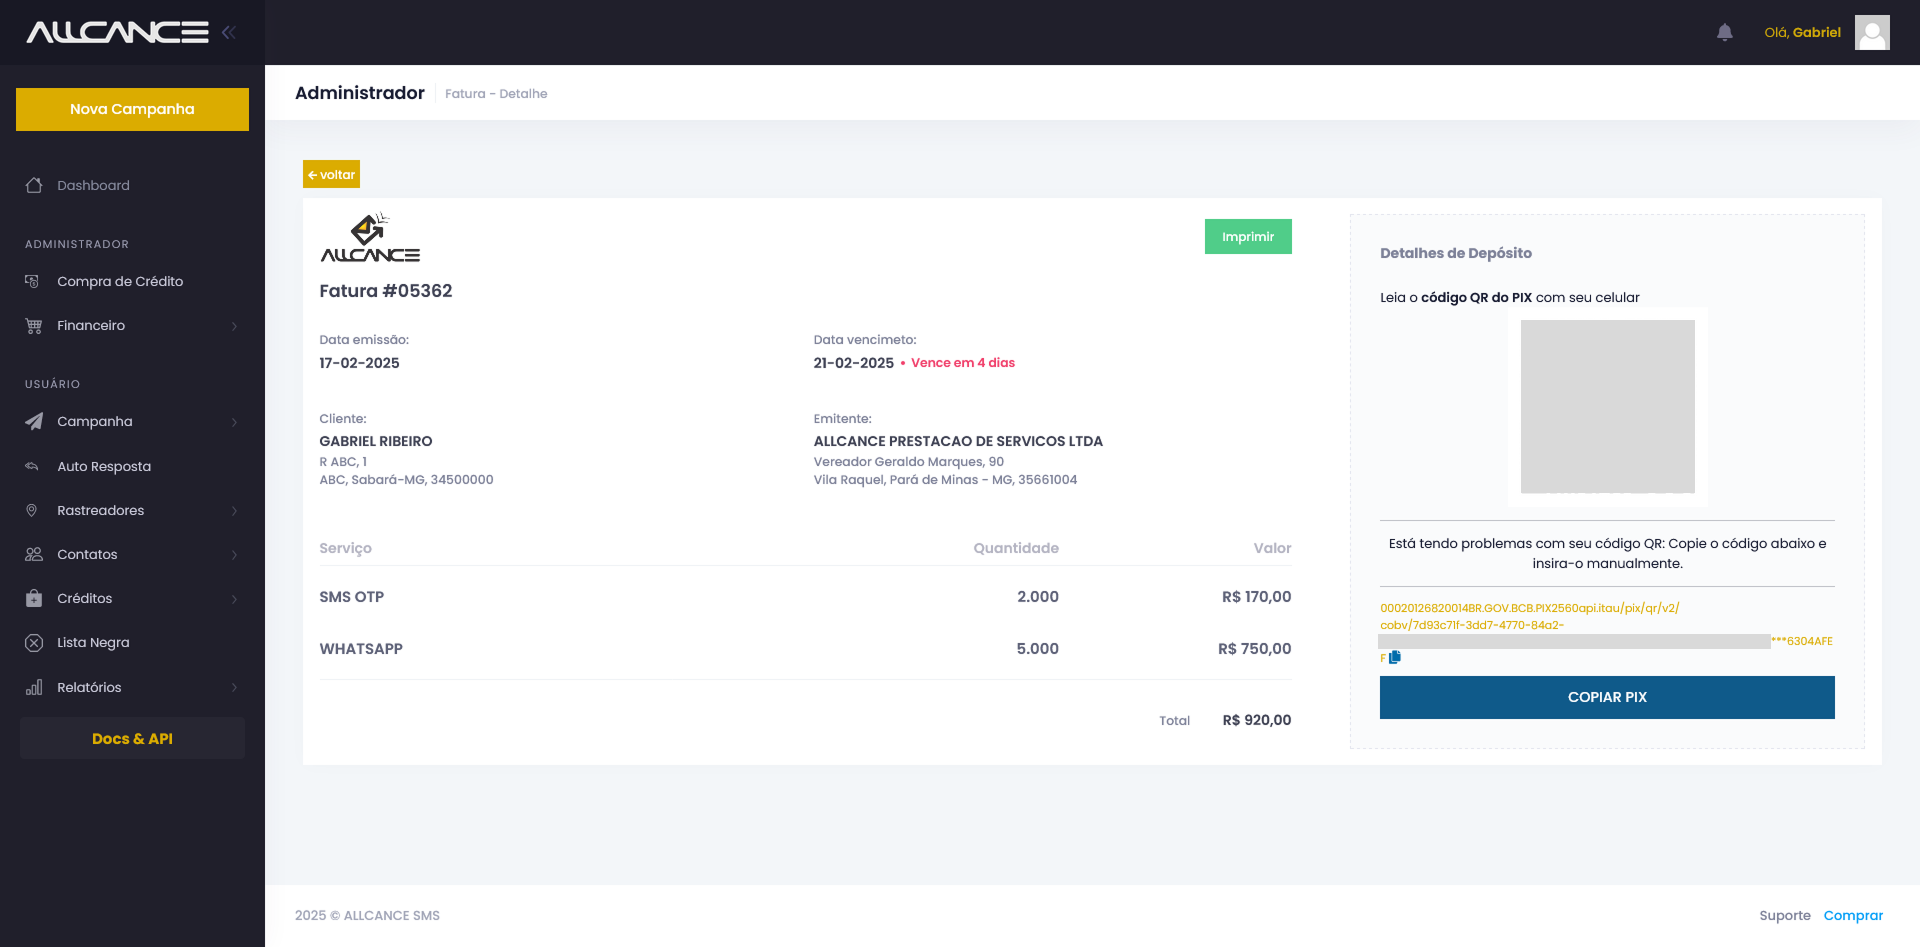Viewport: 1920px width, 947px height.
Task: Click the Nova Campanha button
Action: 132,109
